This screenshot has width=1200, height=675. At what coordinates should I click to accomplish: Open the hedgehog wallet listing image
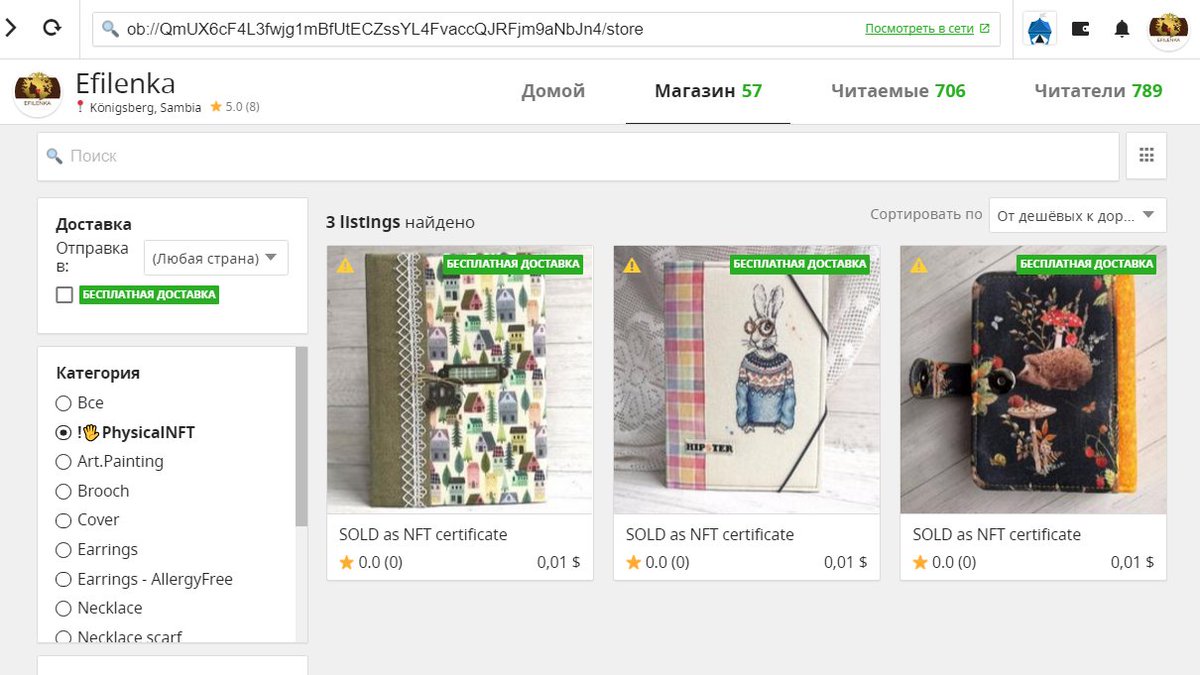click(1033, 380)
